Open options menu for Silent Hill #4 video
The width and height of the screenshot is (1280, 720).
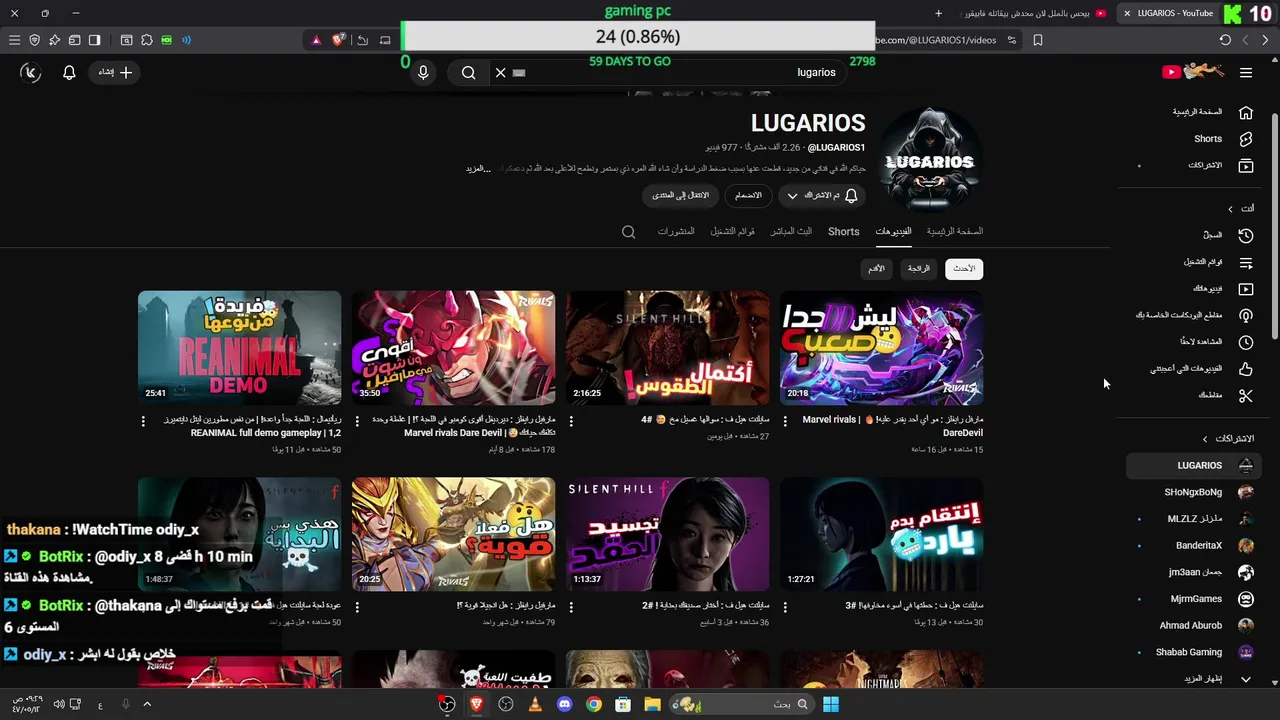click(571, 422)
